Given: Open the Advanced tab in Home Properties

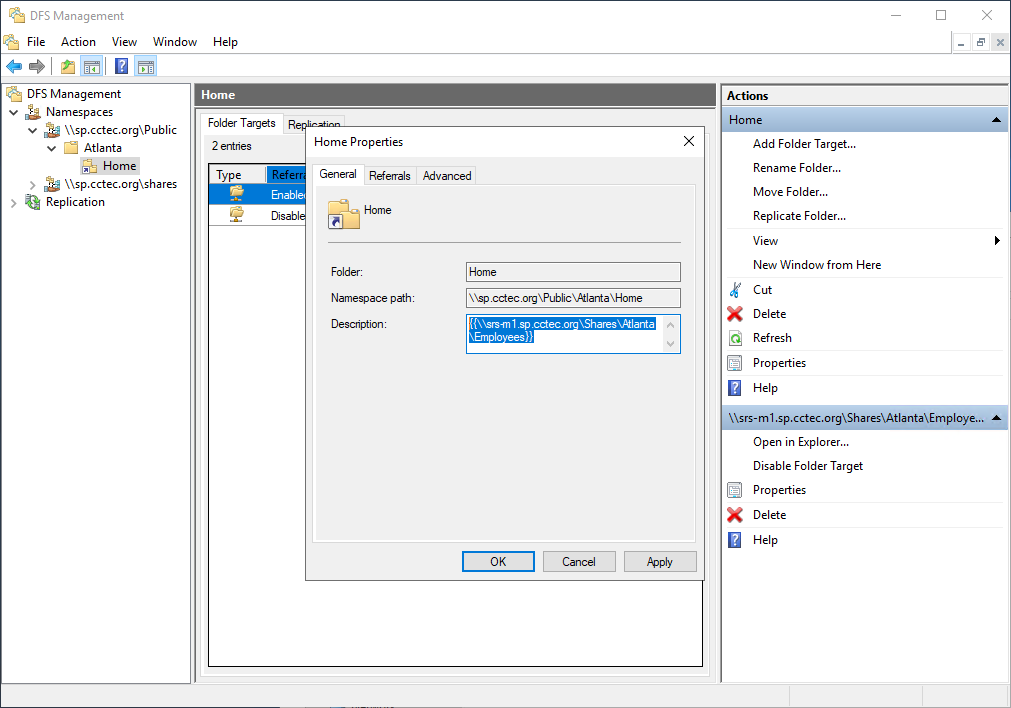Looking at the screenshot, I should click(446, 176).
